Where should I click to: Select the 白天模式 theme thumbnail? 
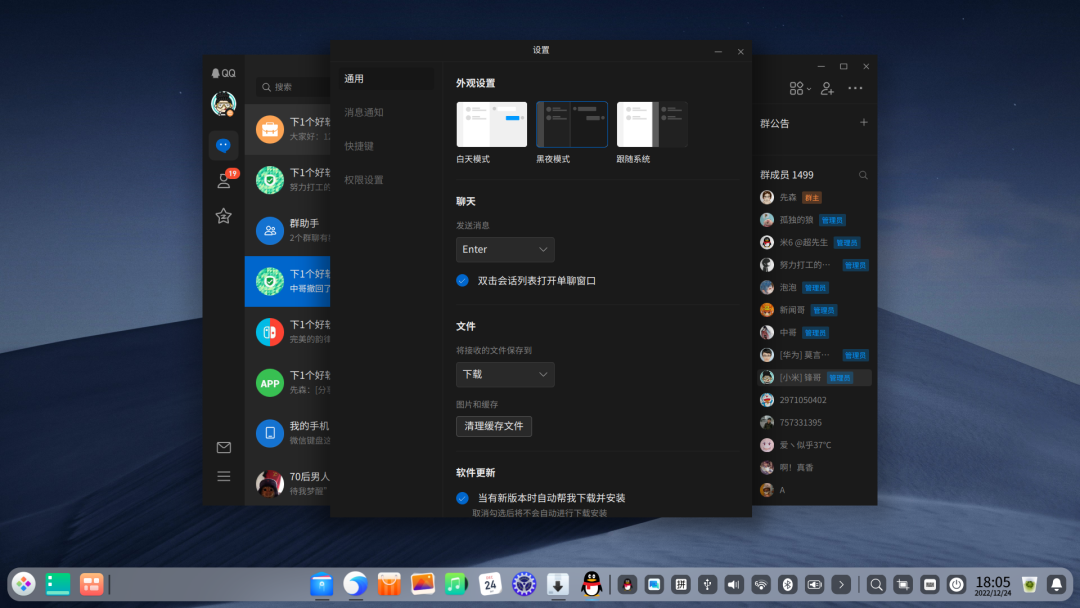point(491,125)
